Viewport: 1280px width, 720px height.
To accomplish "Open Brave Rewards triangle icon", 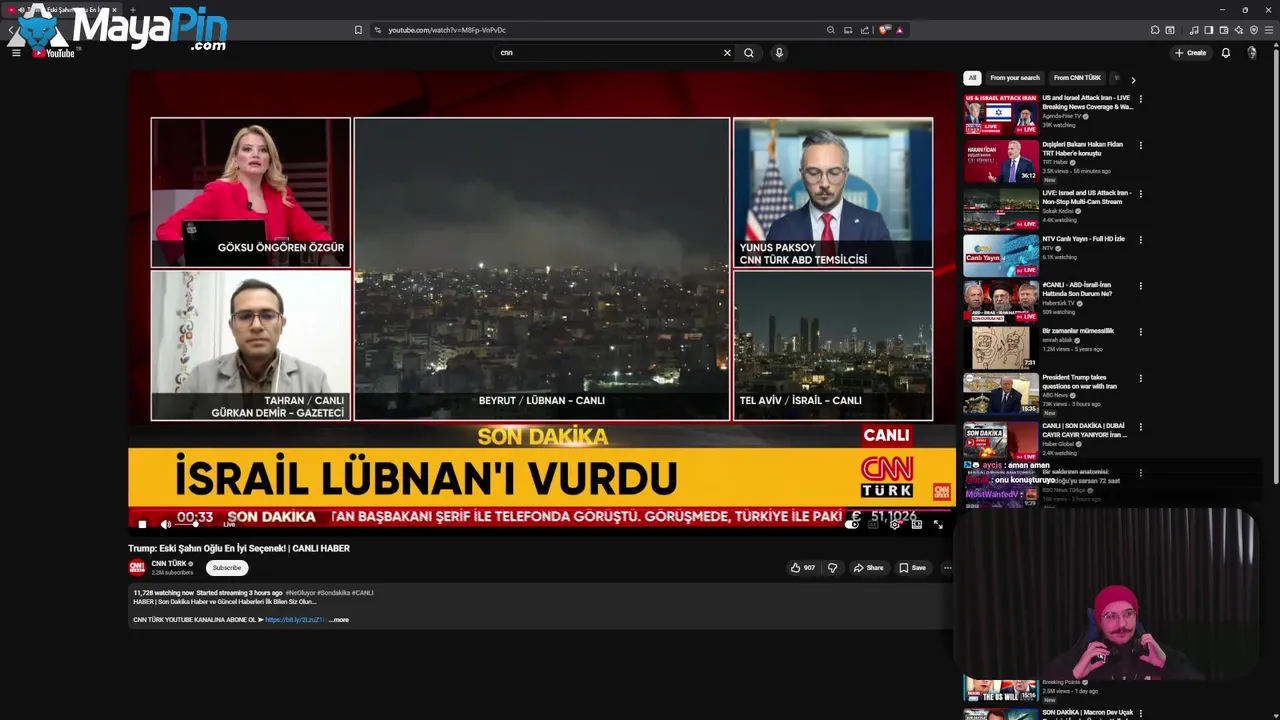I will click(899, 30).
